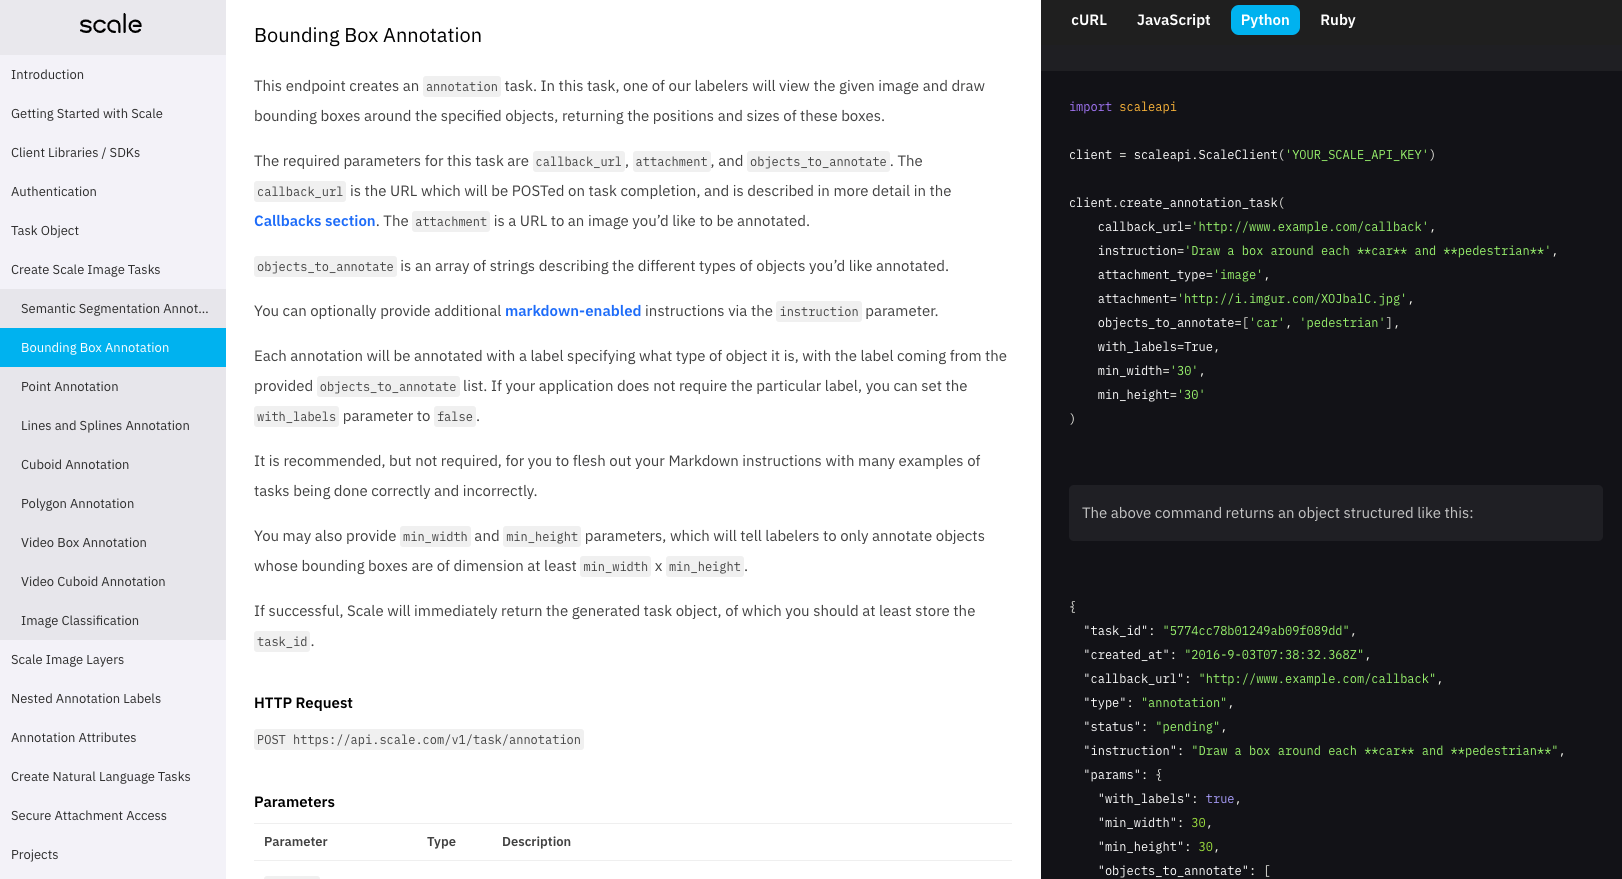The image size is (1622, 879).
Task: Click the "pending" status value
Action: click(1187, 727)
